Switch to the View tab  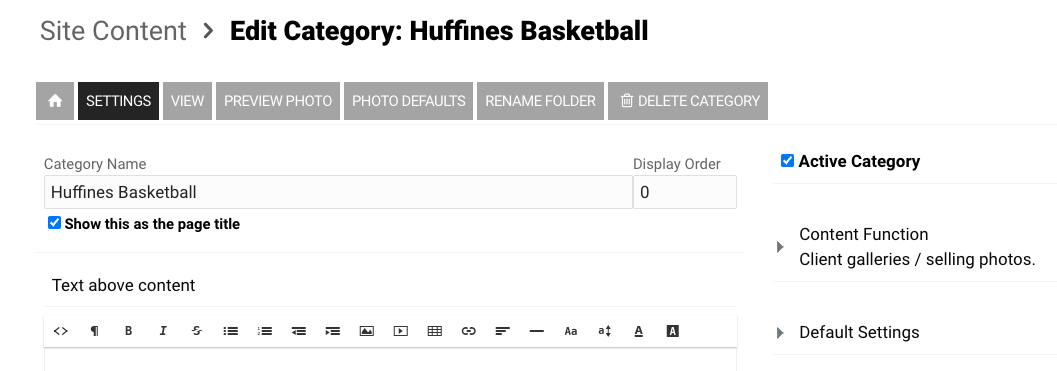[187, 101]
